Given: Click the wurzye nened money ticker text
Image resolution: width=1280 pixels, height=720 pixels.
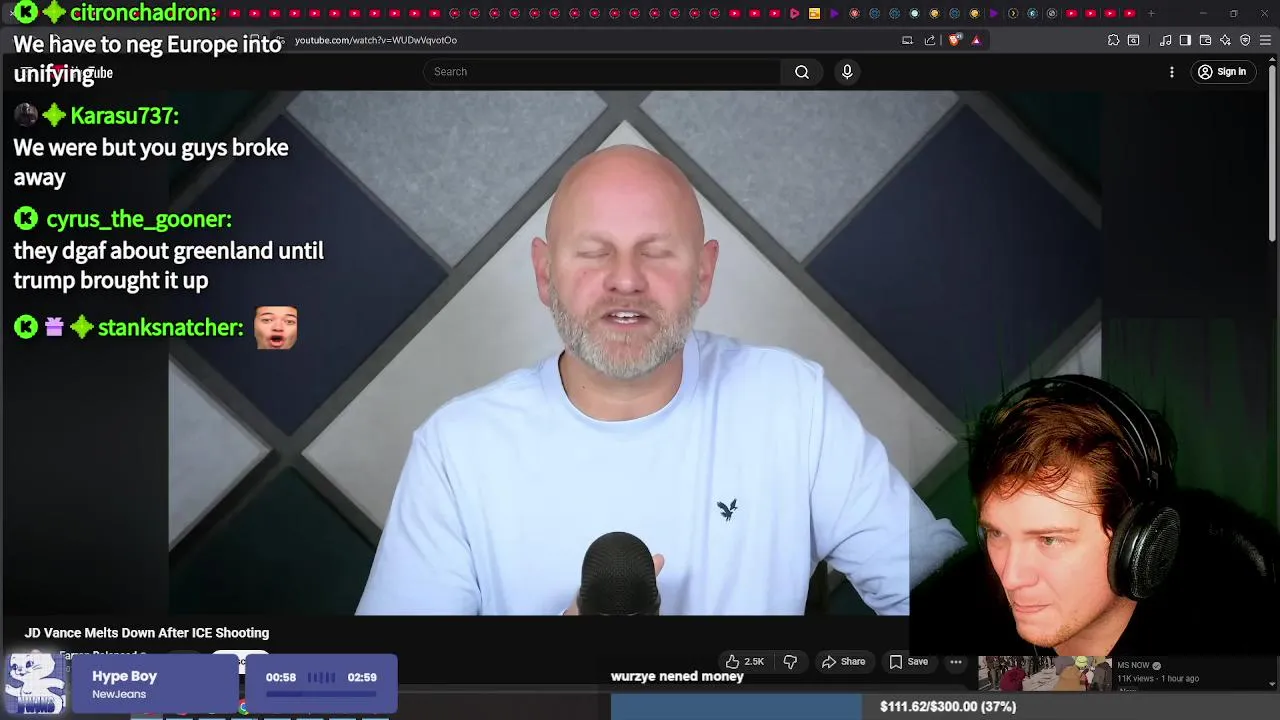Looking at the screenshot, I should (x=677, y=676).
